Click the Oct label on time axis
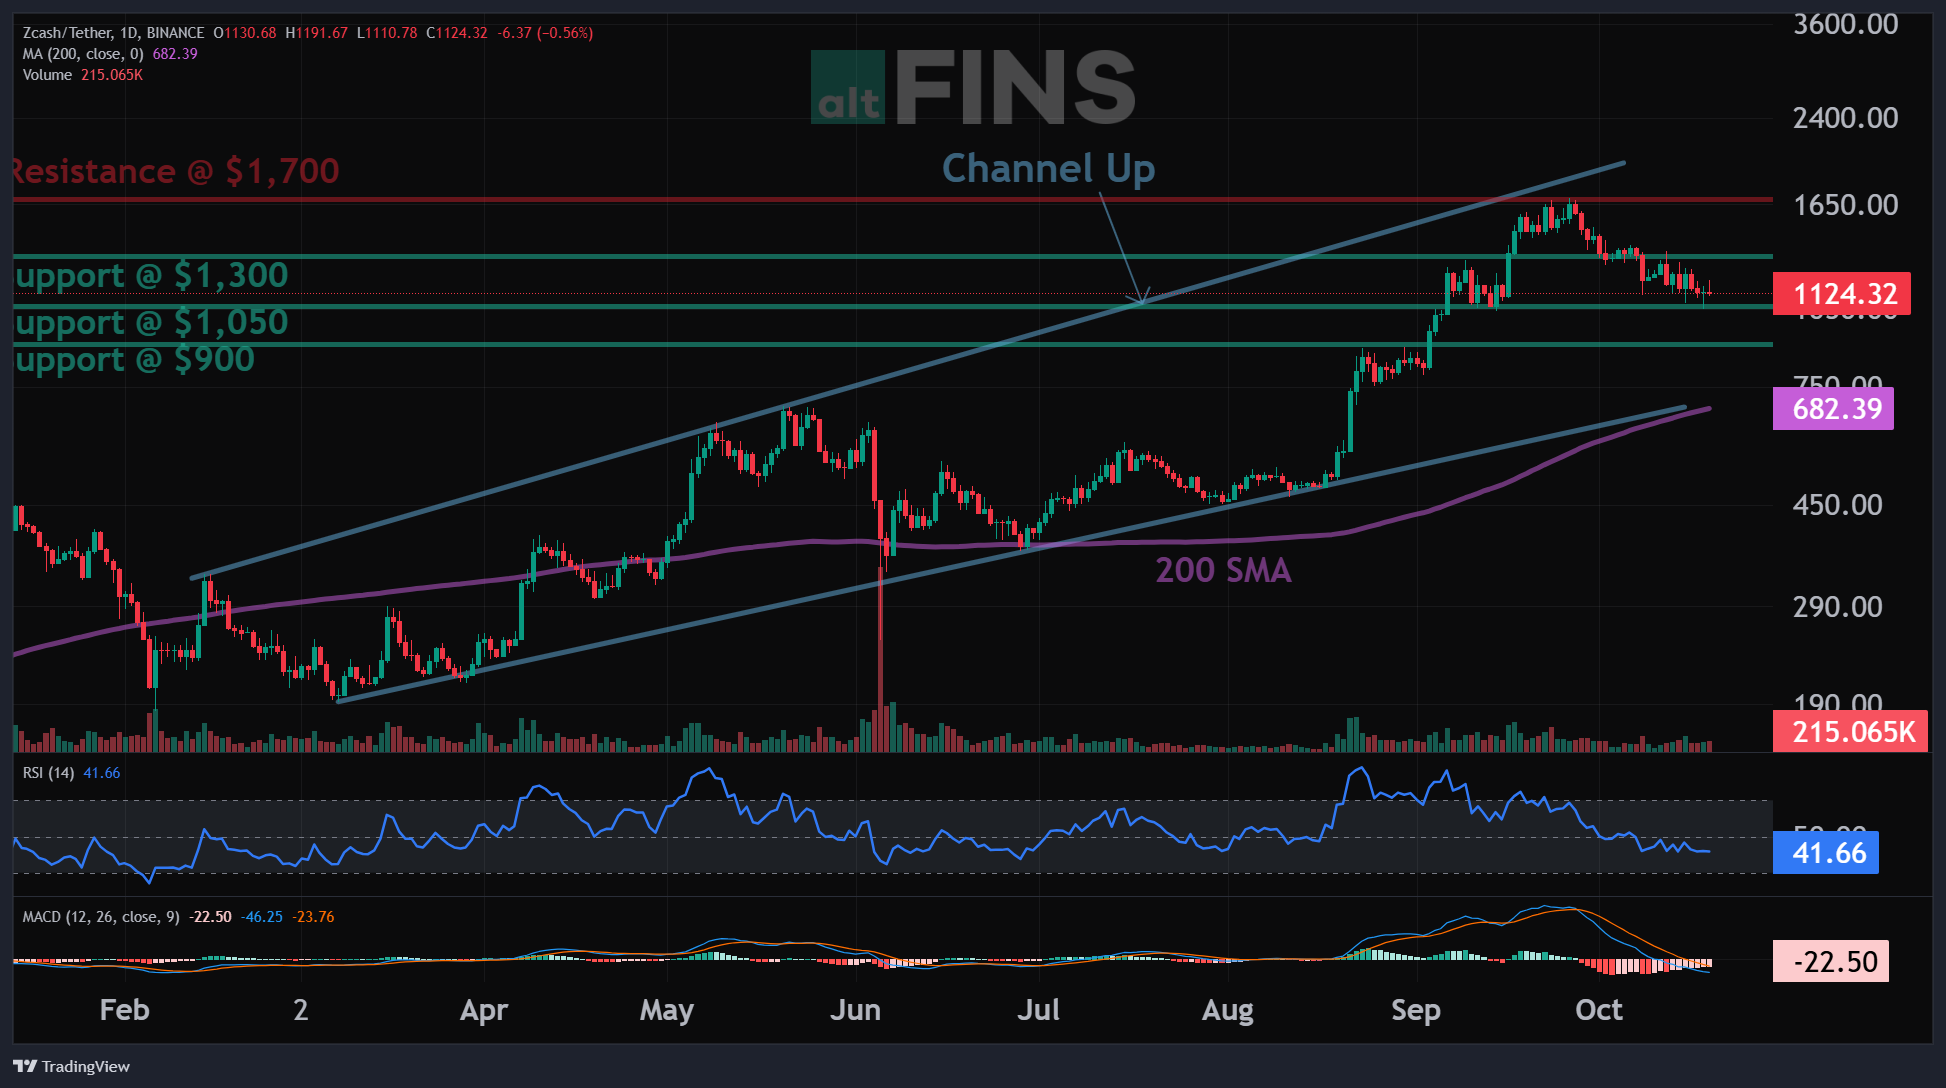This screenshot has width=1946, height=1088. pos(1599,1010)
